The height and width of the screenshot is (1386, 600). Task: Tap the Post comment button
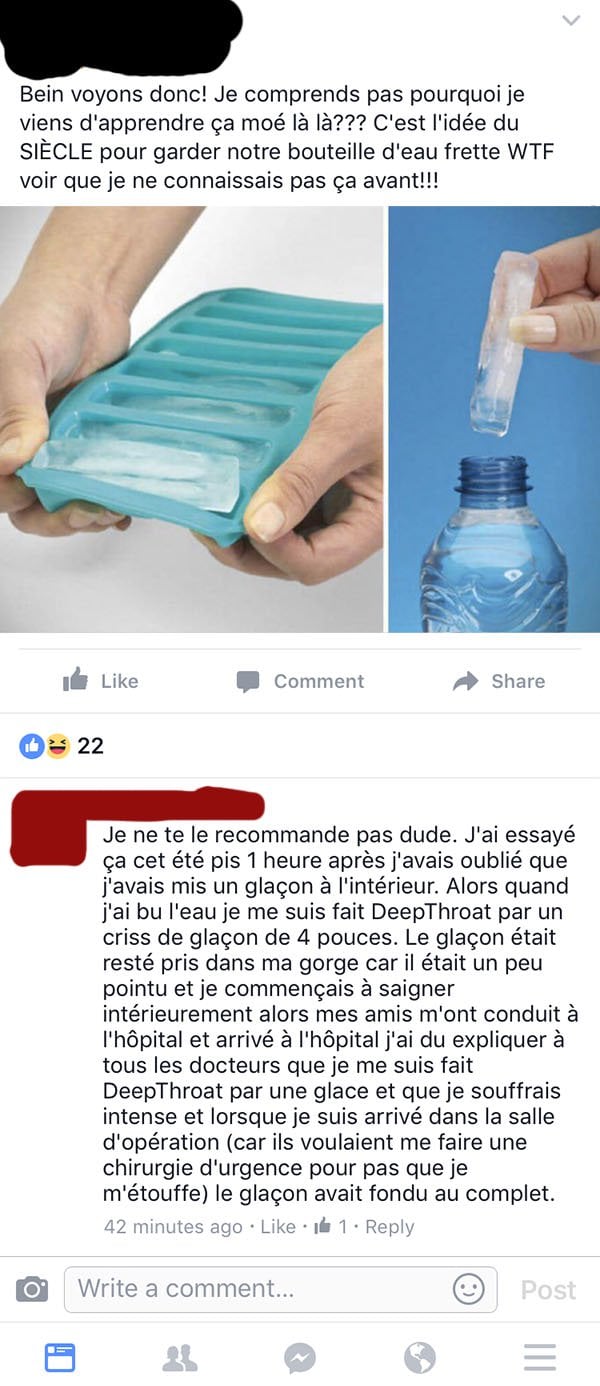point(548,1290)
